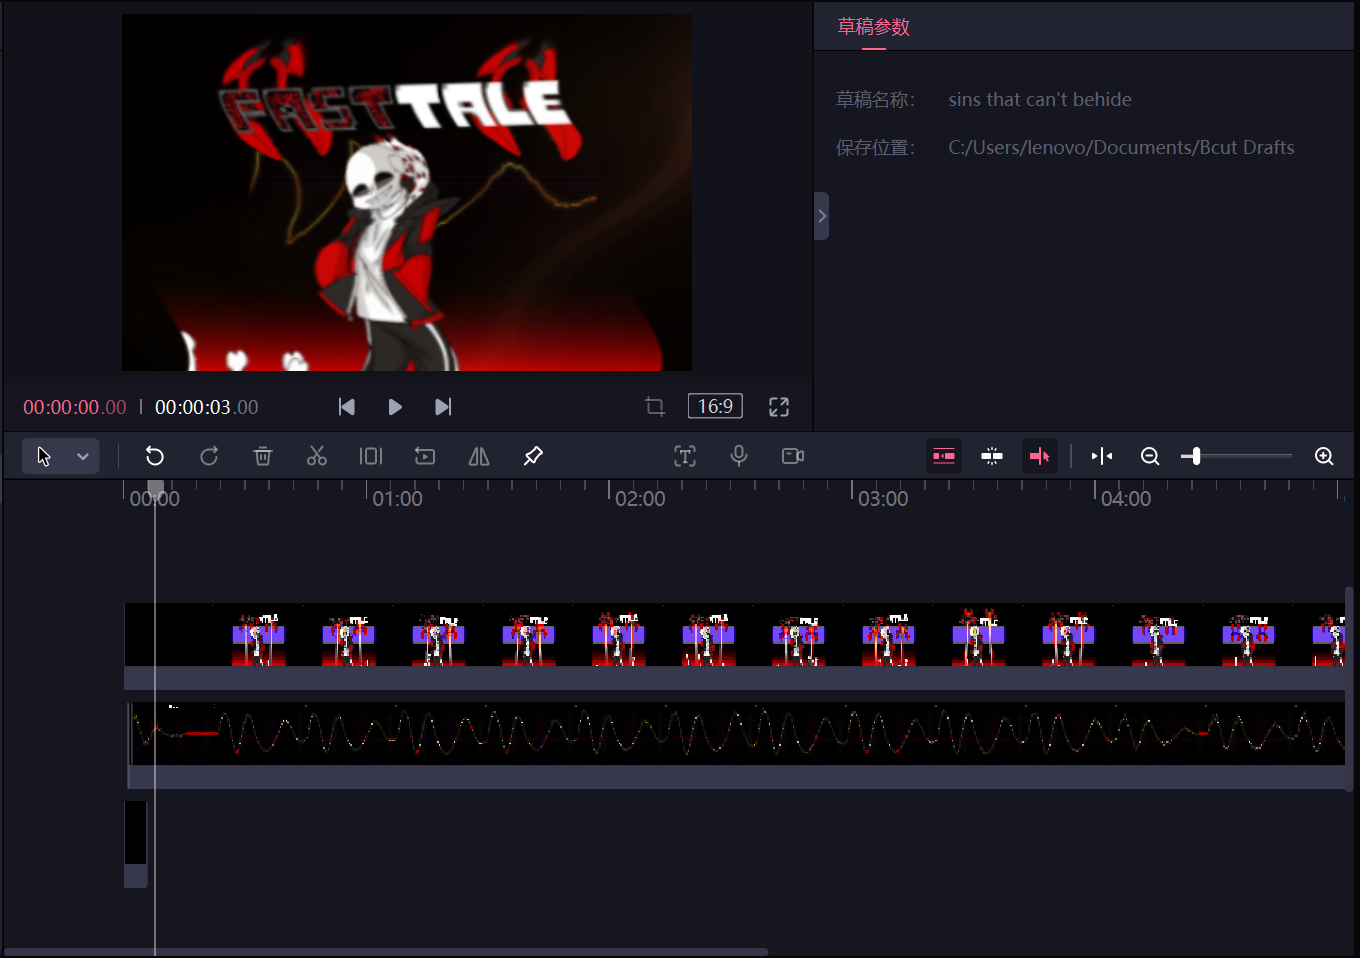Select the 草稿参数 tab

(874, 27)
